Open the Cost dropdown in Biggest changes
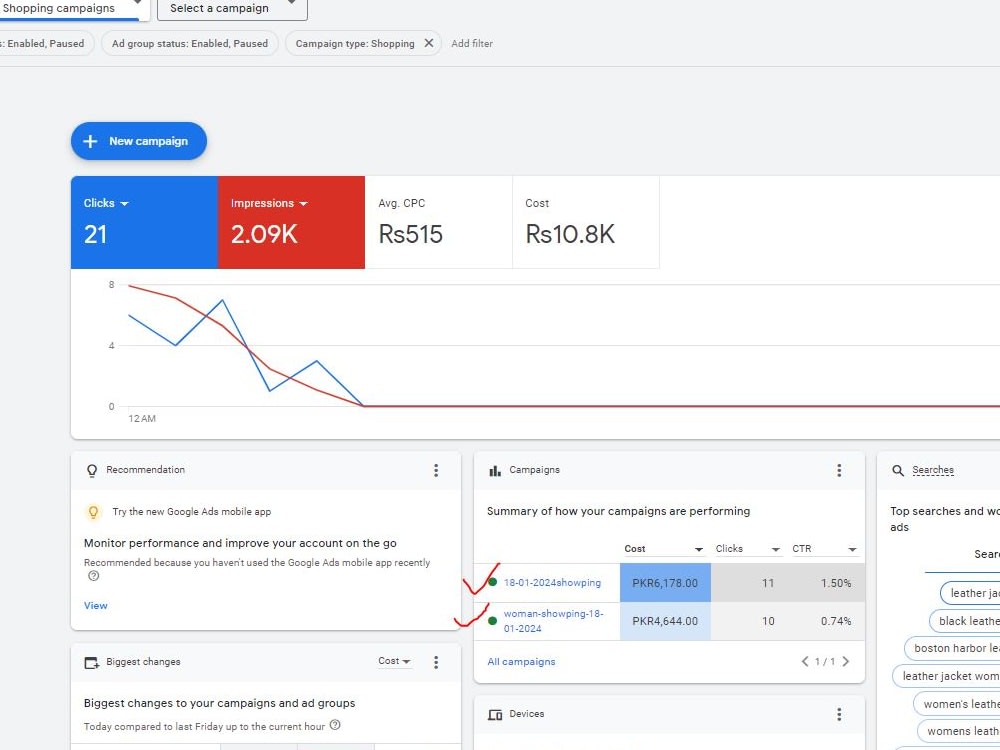The height and width of the screenshot is (750, 1000). point(394,661)
